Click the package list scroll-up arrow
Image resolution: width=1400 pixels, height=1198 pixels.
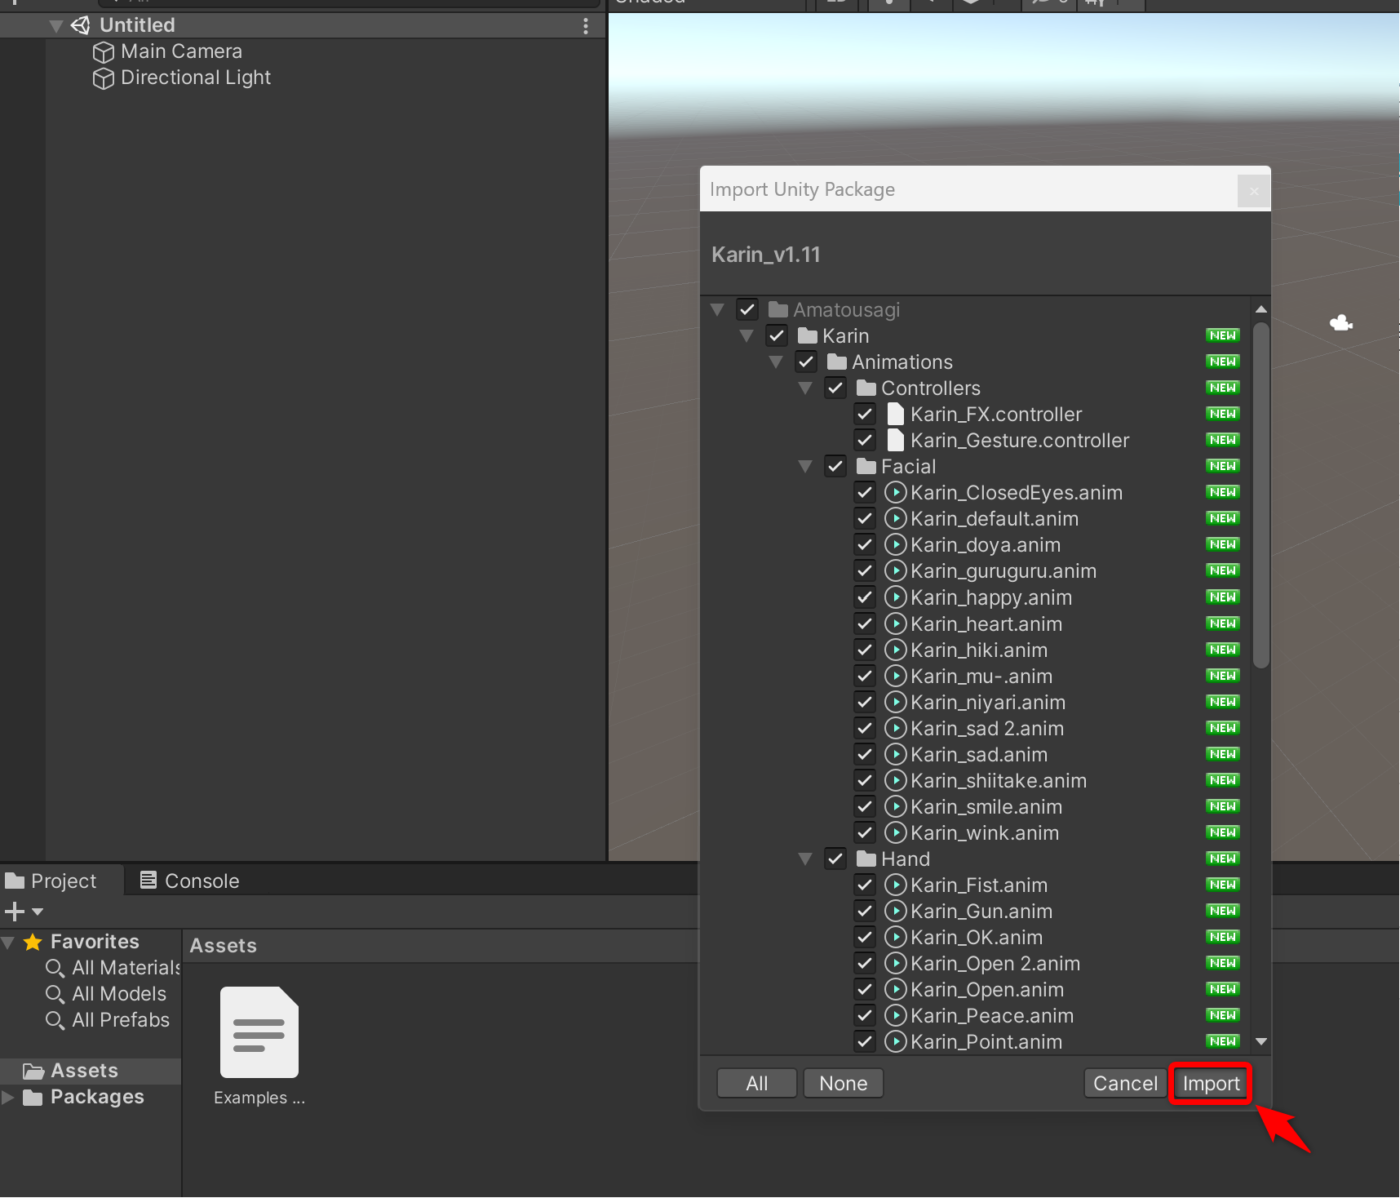pyautogui.click(x=1261, y=309)
